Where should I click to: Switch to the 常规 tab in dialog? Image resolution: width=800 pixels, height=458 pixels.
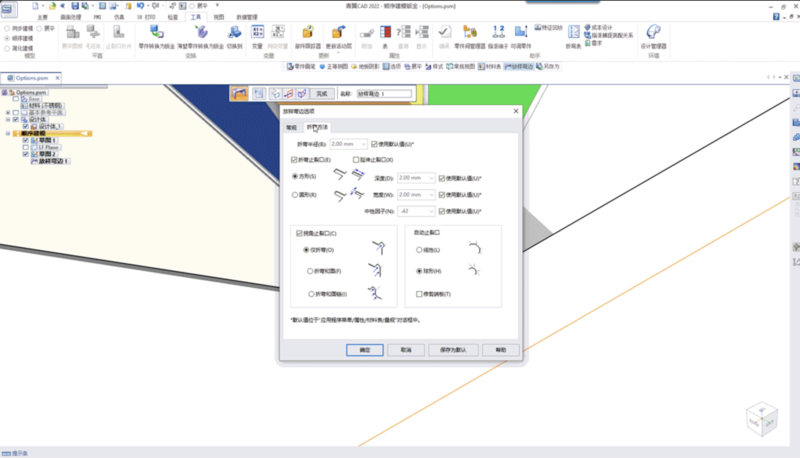(x=292, y=127)
